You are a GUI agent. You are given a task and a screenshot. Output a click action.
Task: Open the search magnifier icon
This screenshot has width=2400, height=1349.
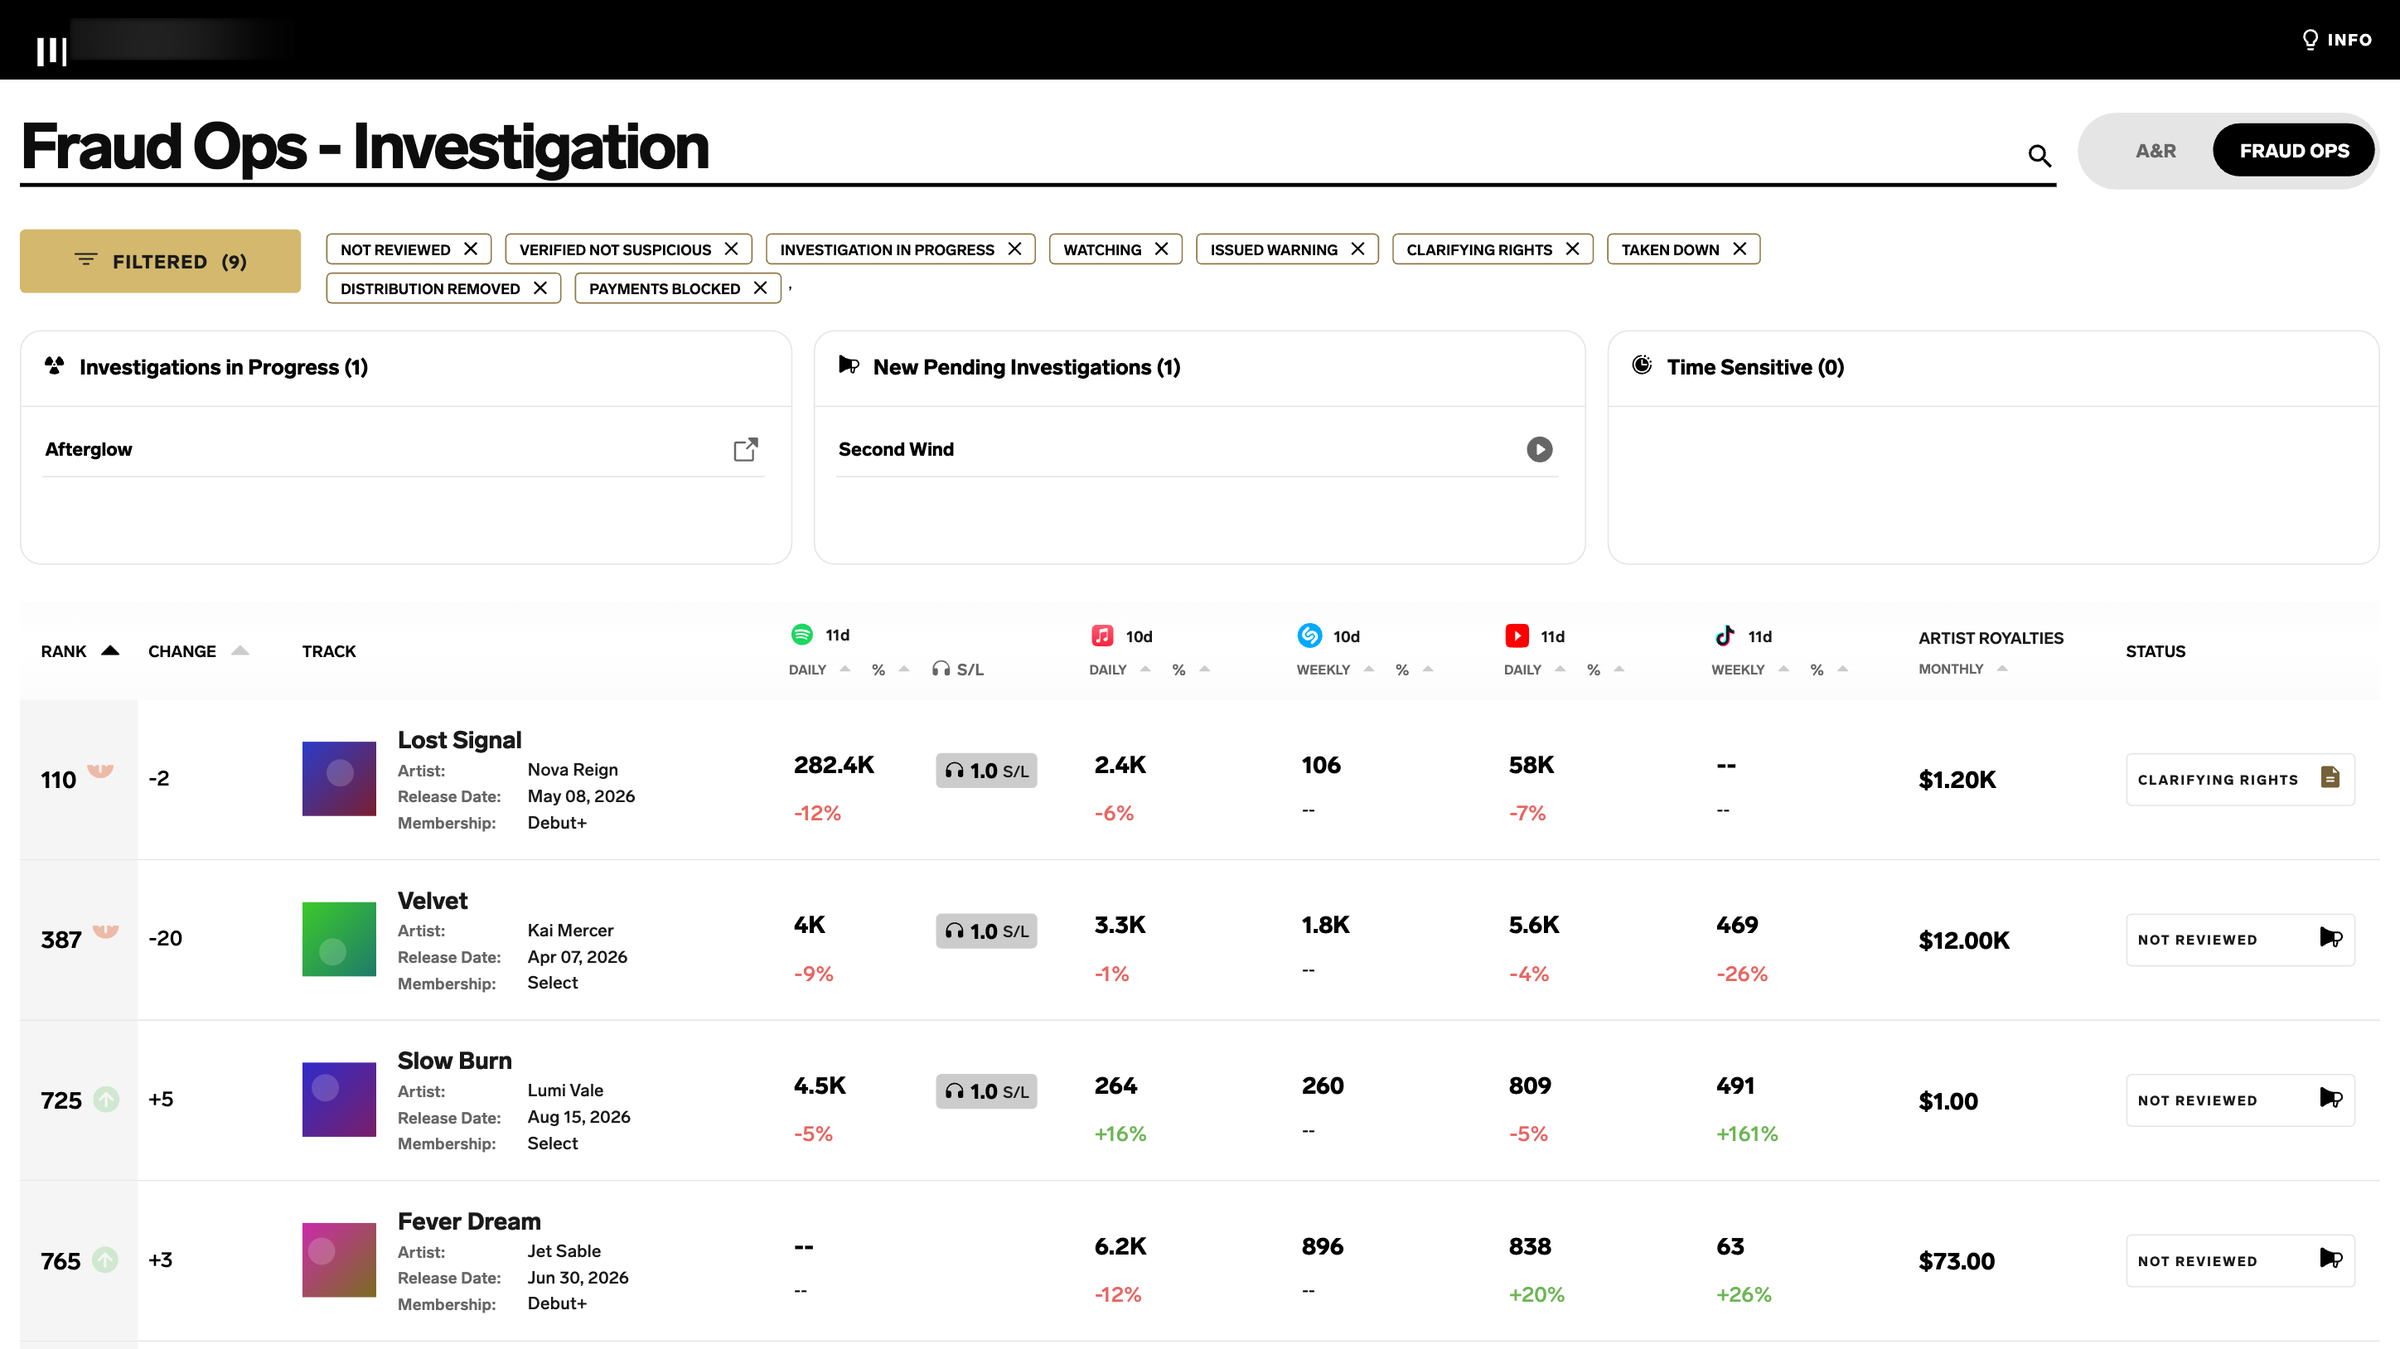tap(2039, 155)
